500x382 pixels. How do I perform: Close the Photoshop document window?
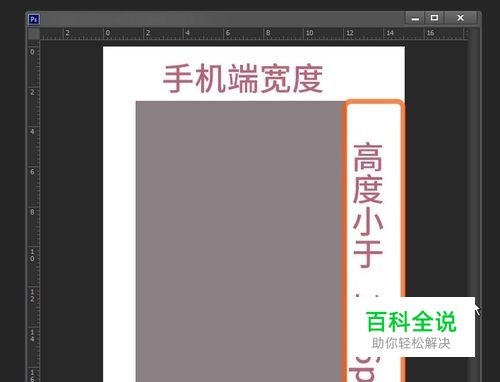click(460, 18)
